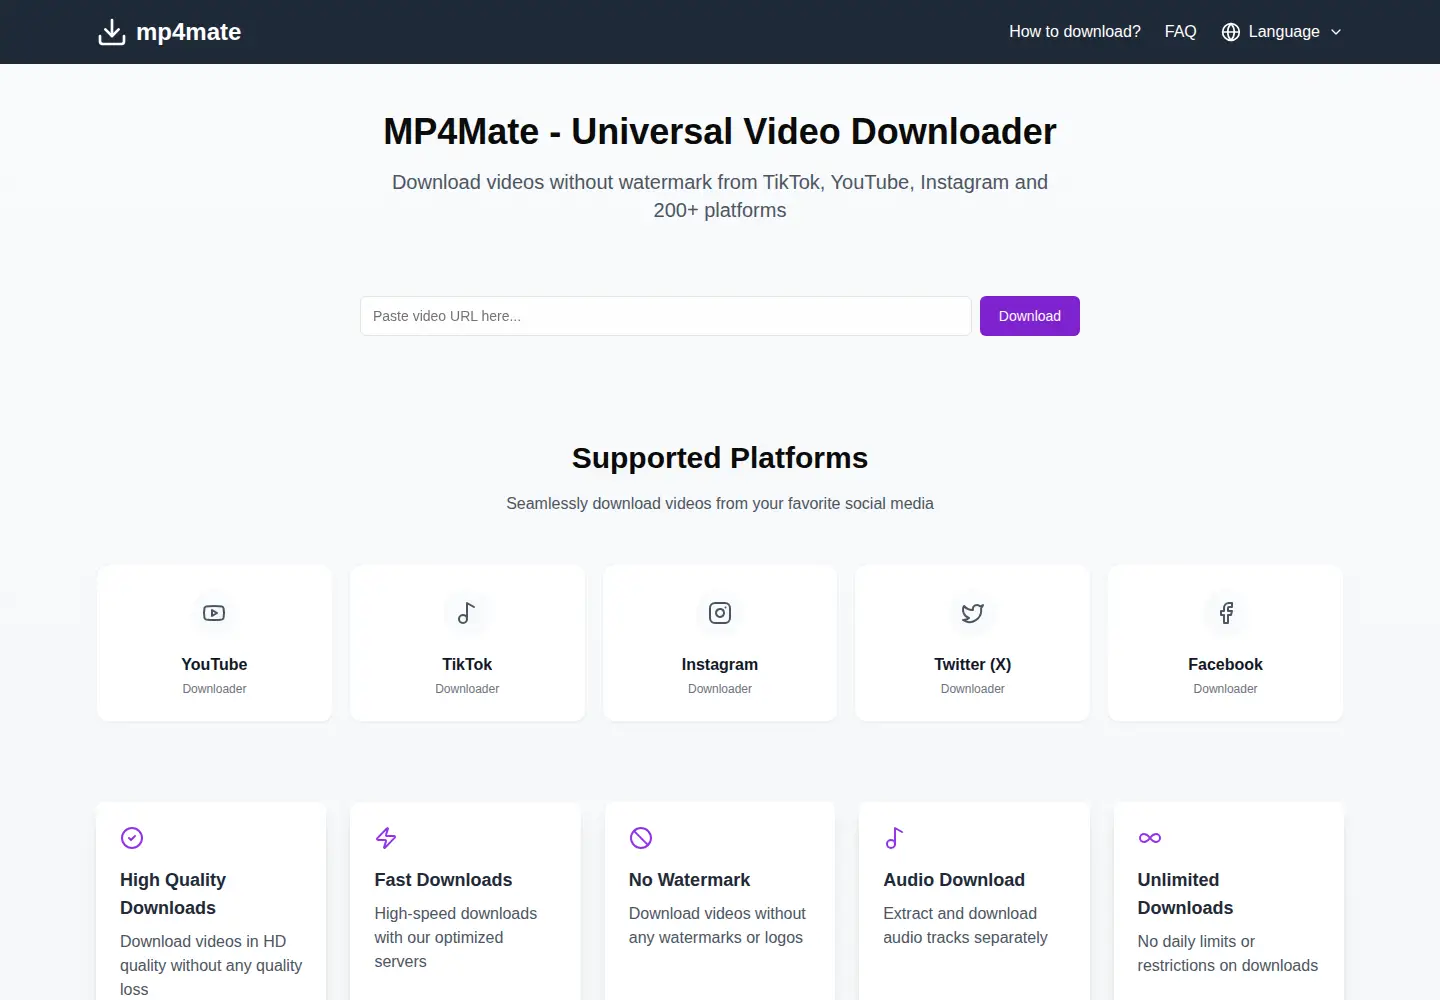Select the TikTok music note icon
Image resolution: width=1440 pixels, height=1000 pixels.
[x=467, y=613]
